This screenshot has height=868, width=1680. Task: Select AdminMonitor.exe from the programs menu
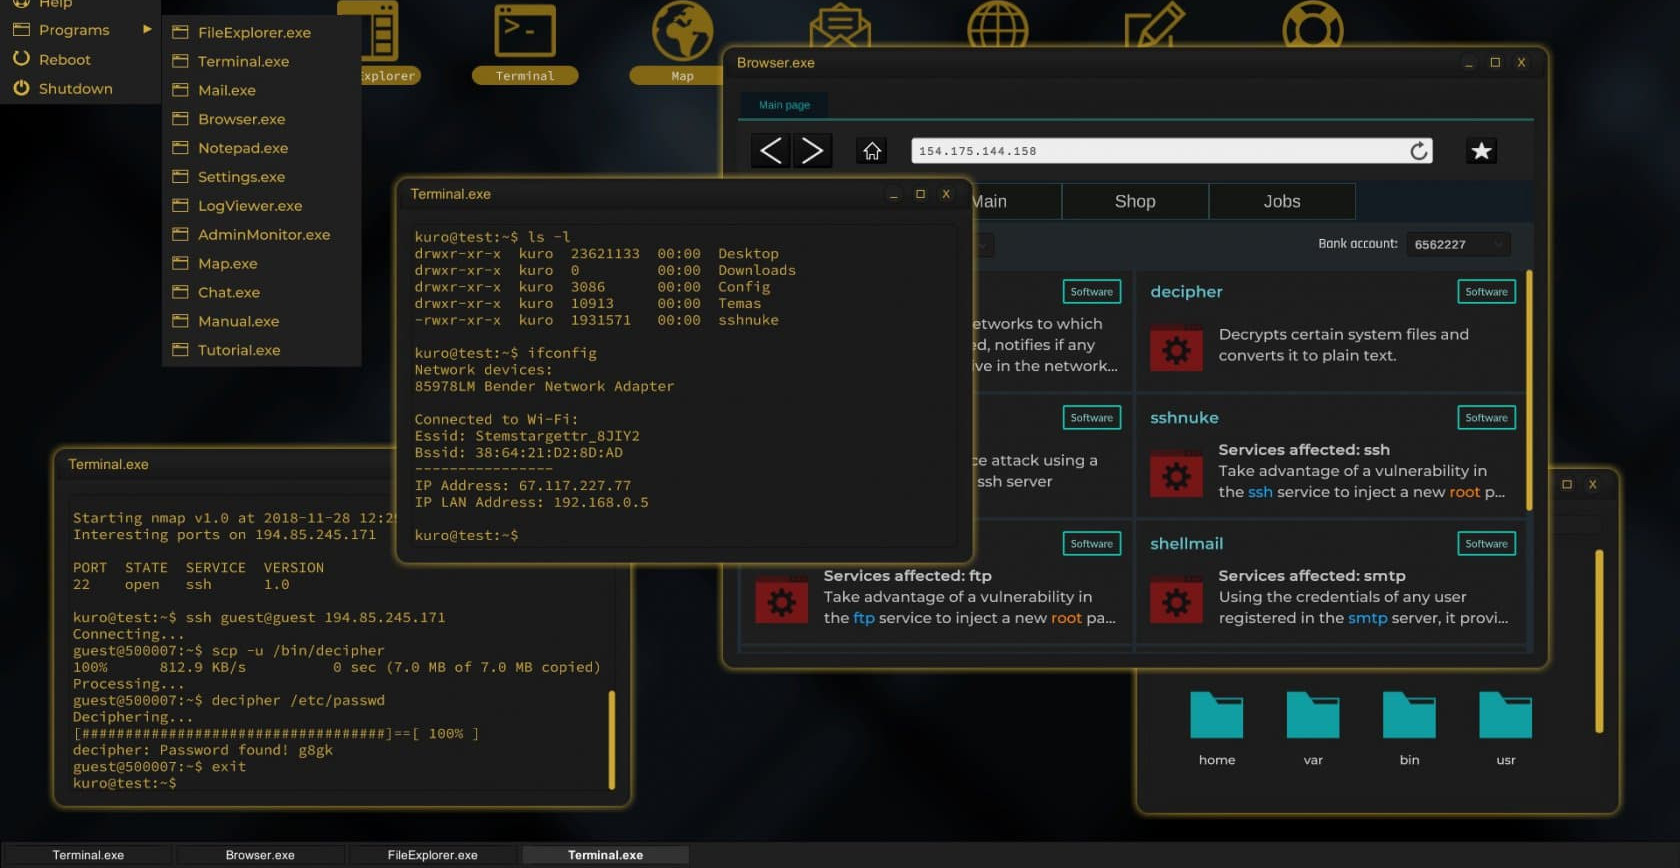pyautogui.click(x=263, y=235)
